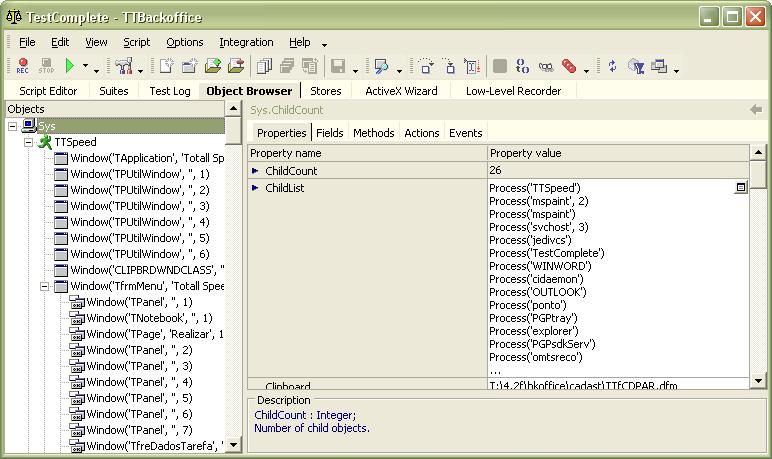
Task: Click the blue evaluate variables icon
Action: click(x=522, y=66)
